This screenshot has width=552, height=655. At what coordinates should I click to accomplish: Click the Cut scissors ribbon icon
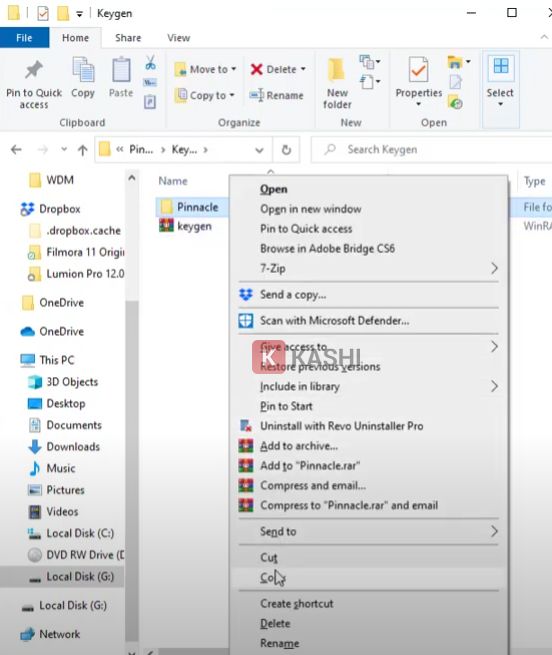pos(150,63)
